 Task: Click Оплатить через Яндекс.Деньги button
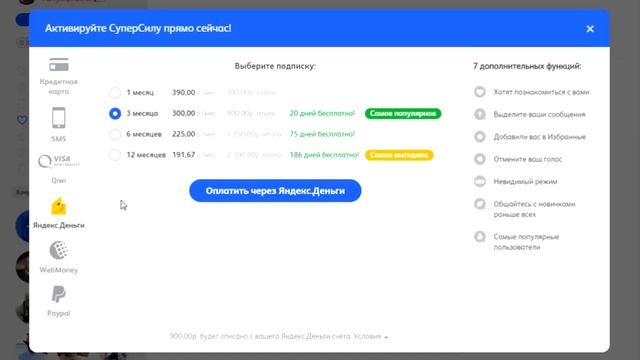tap(275, 191)
